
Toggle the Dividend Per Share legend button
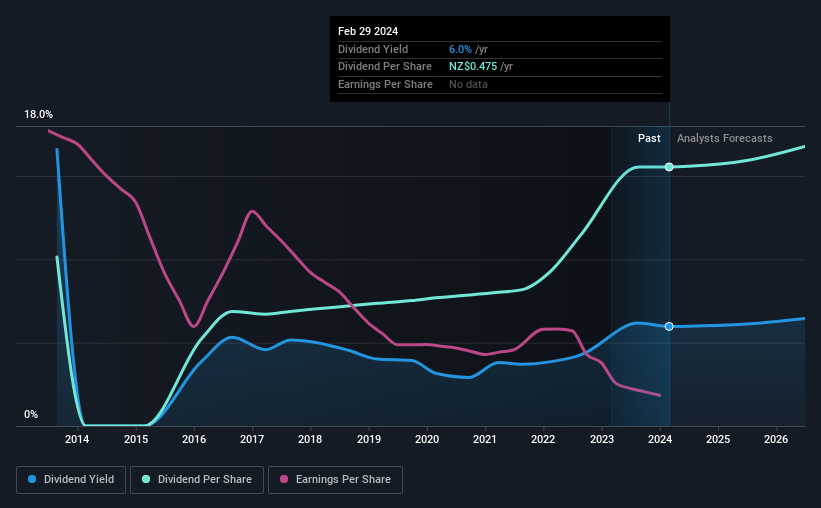pyautogui.click(x=196, y=479)
